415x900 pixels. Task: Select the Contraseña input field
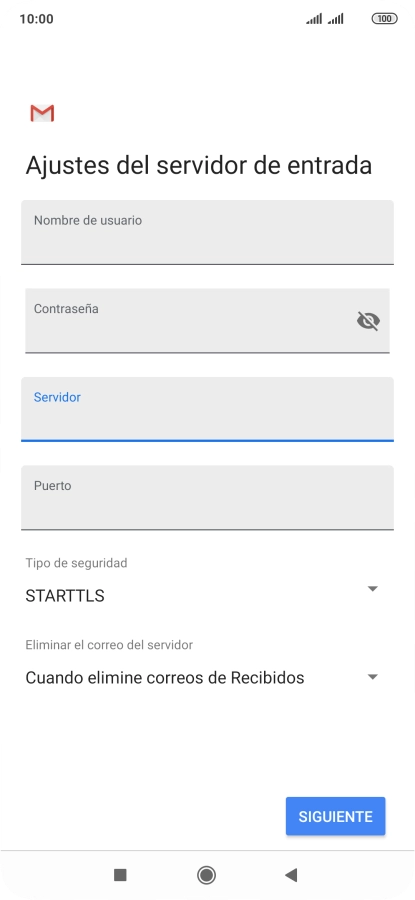(207, 321)
